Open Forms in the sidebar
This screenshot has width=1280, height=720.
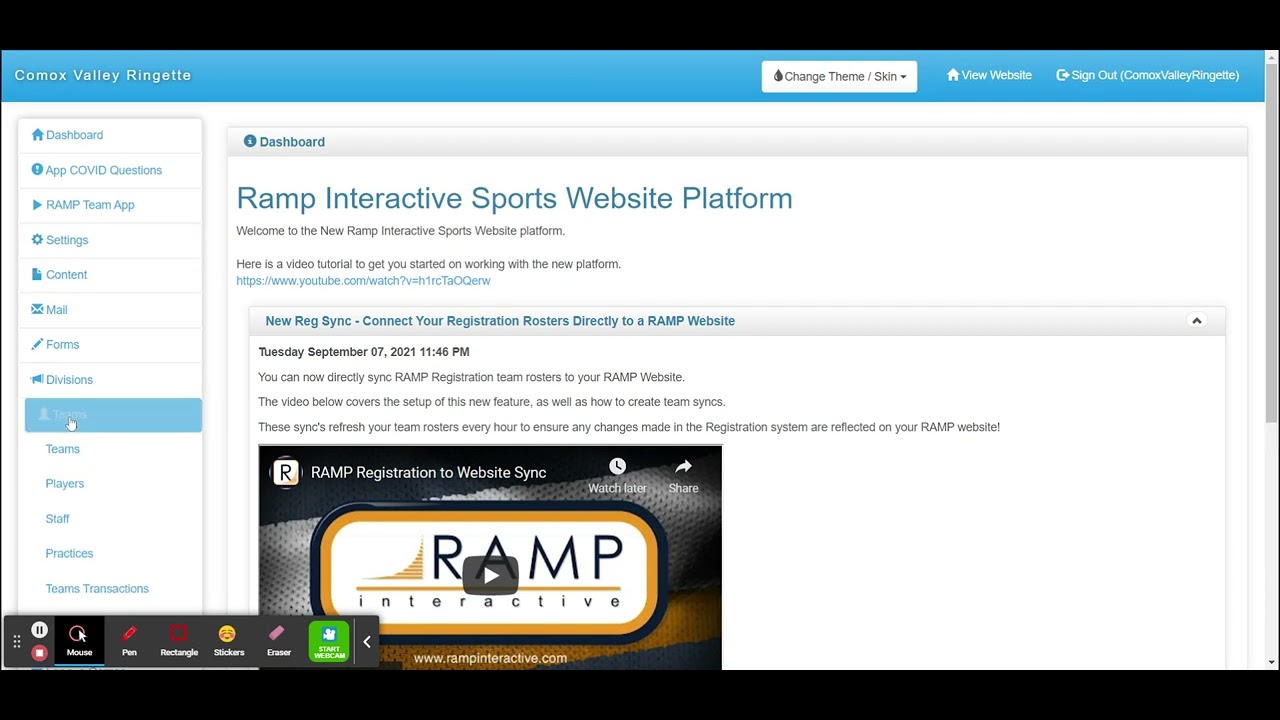[55, 345]
